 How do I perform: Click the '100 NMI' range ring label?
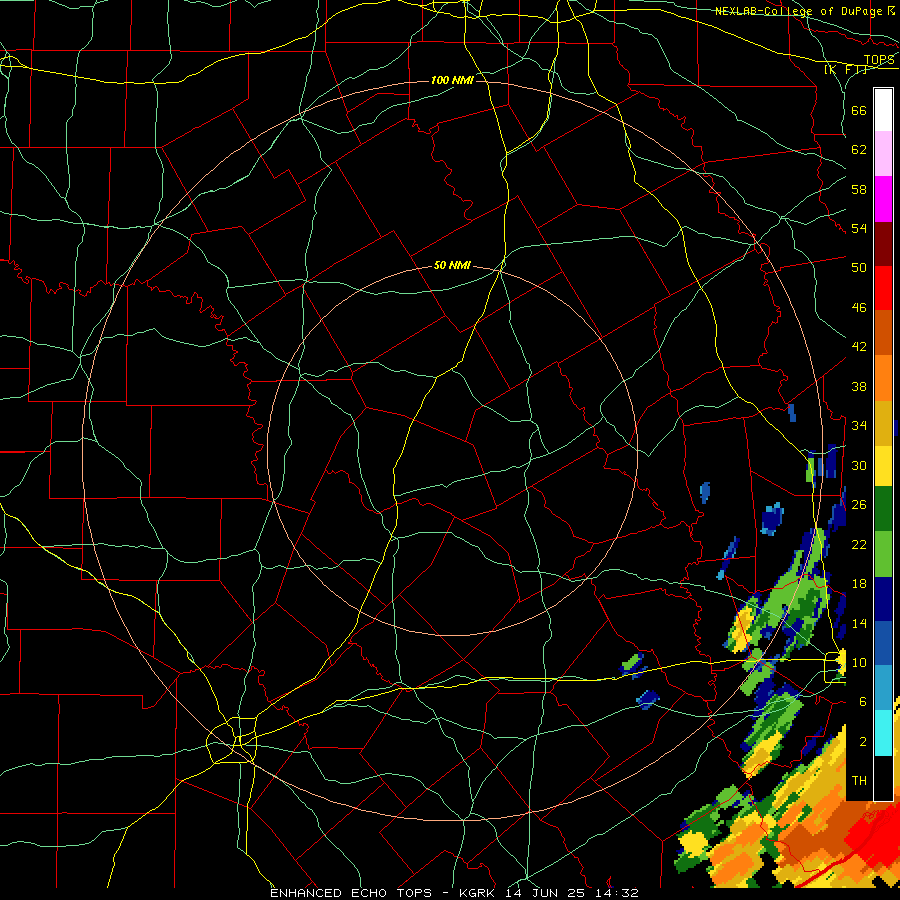452,80
